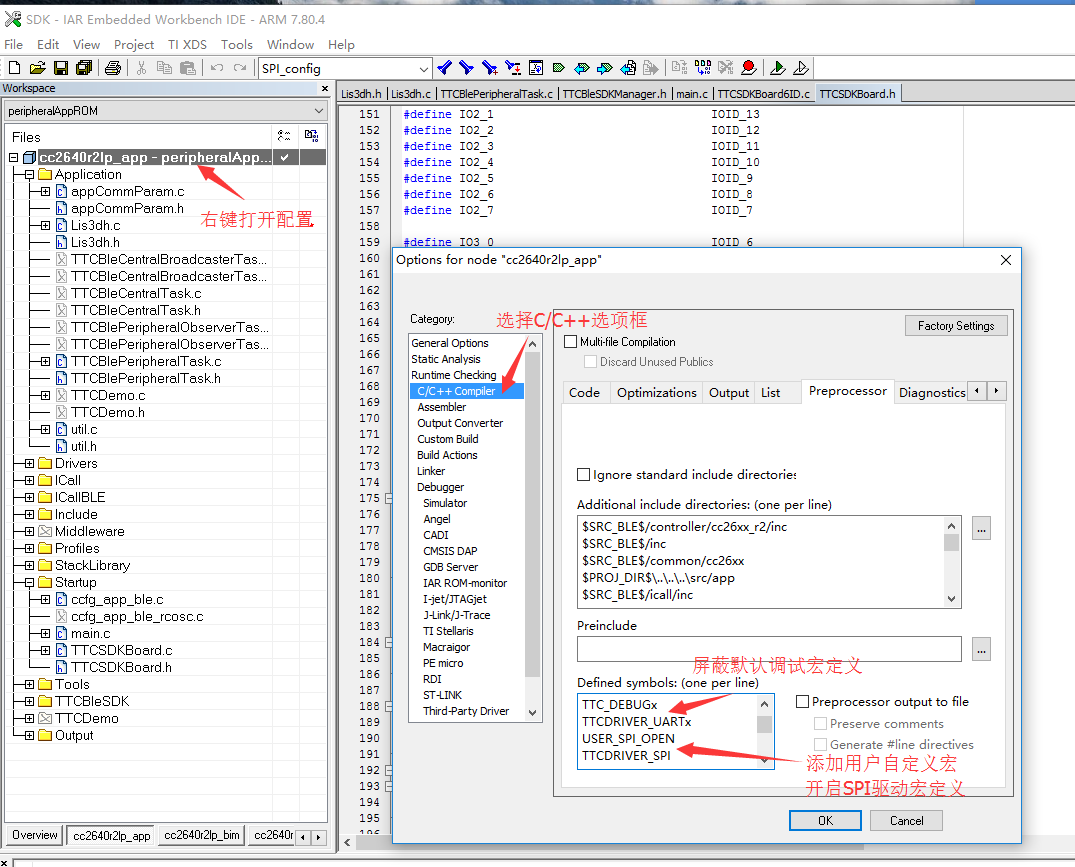Close the Workspace panel
The height and width of the screenshot is (867, 1075).
pos(325,88)
